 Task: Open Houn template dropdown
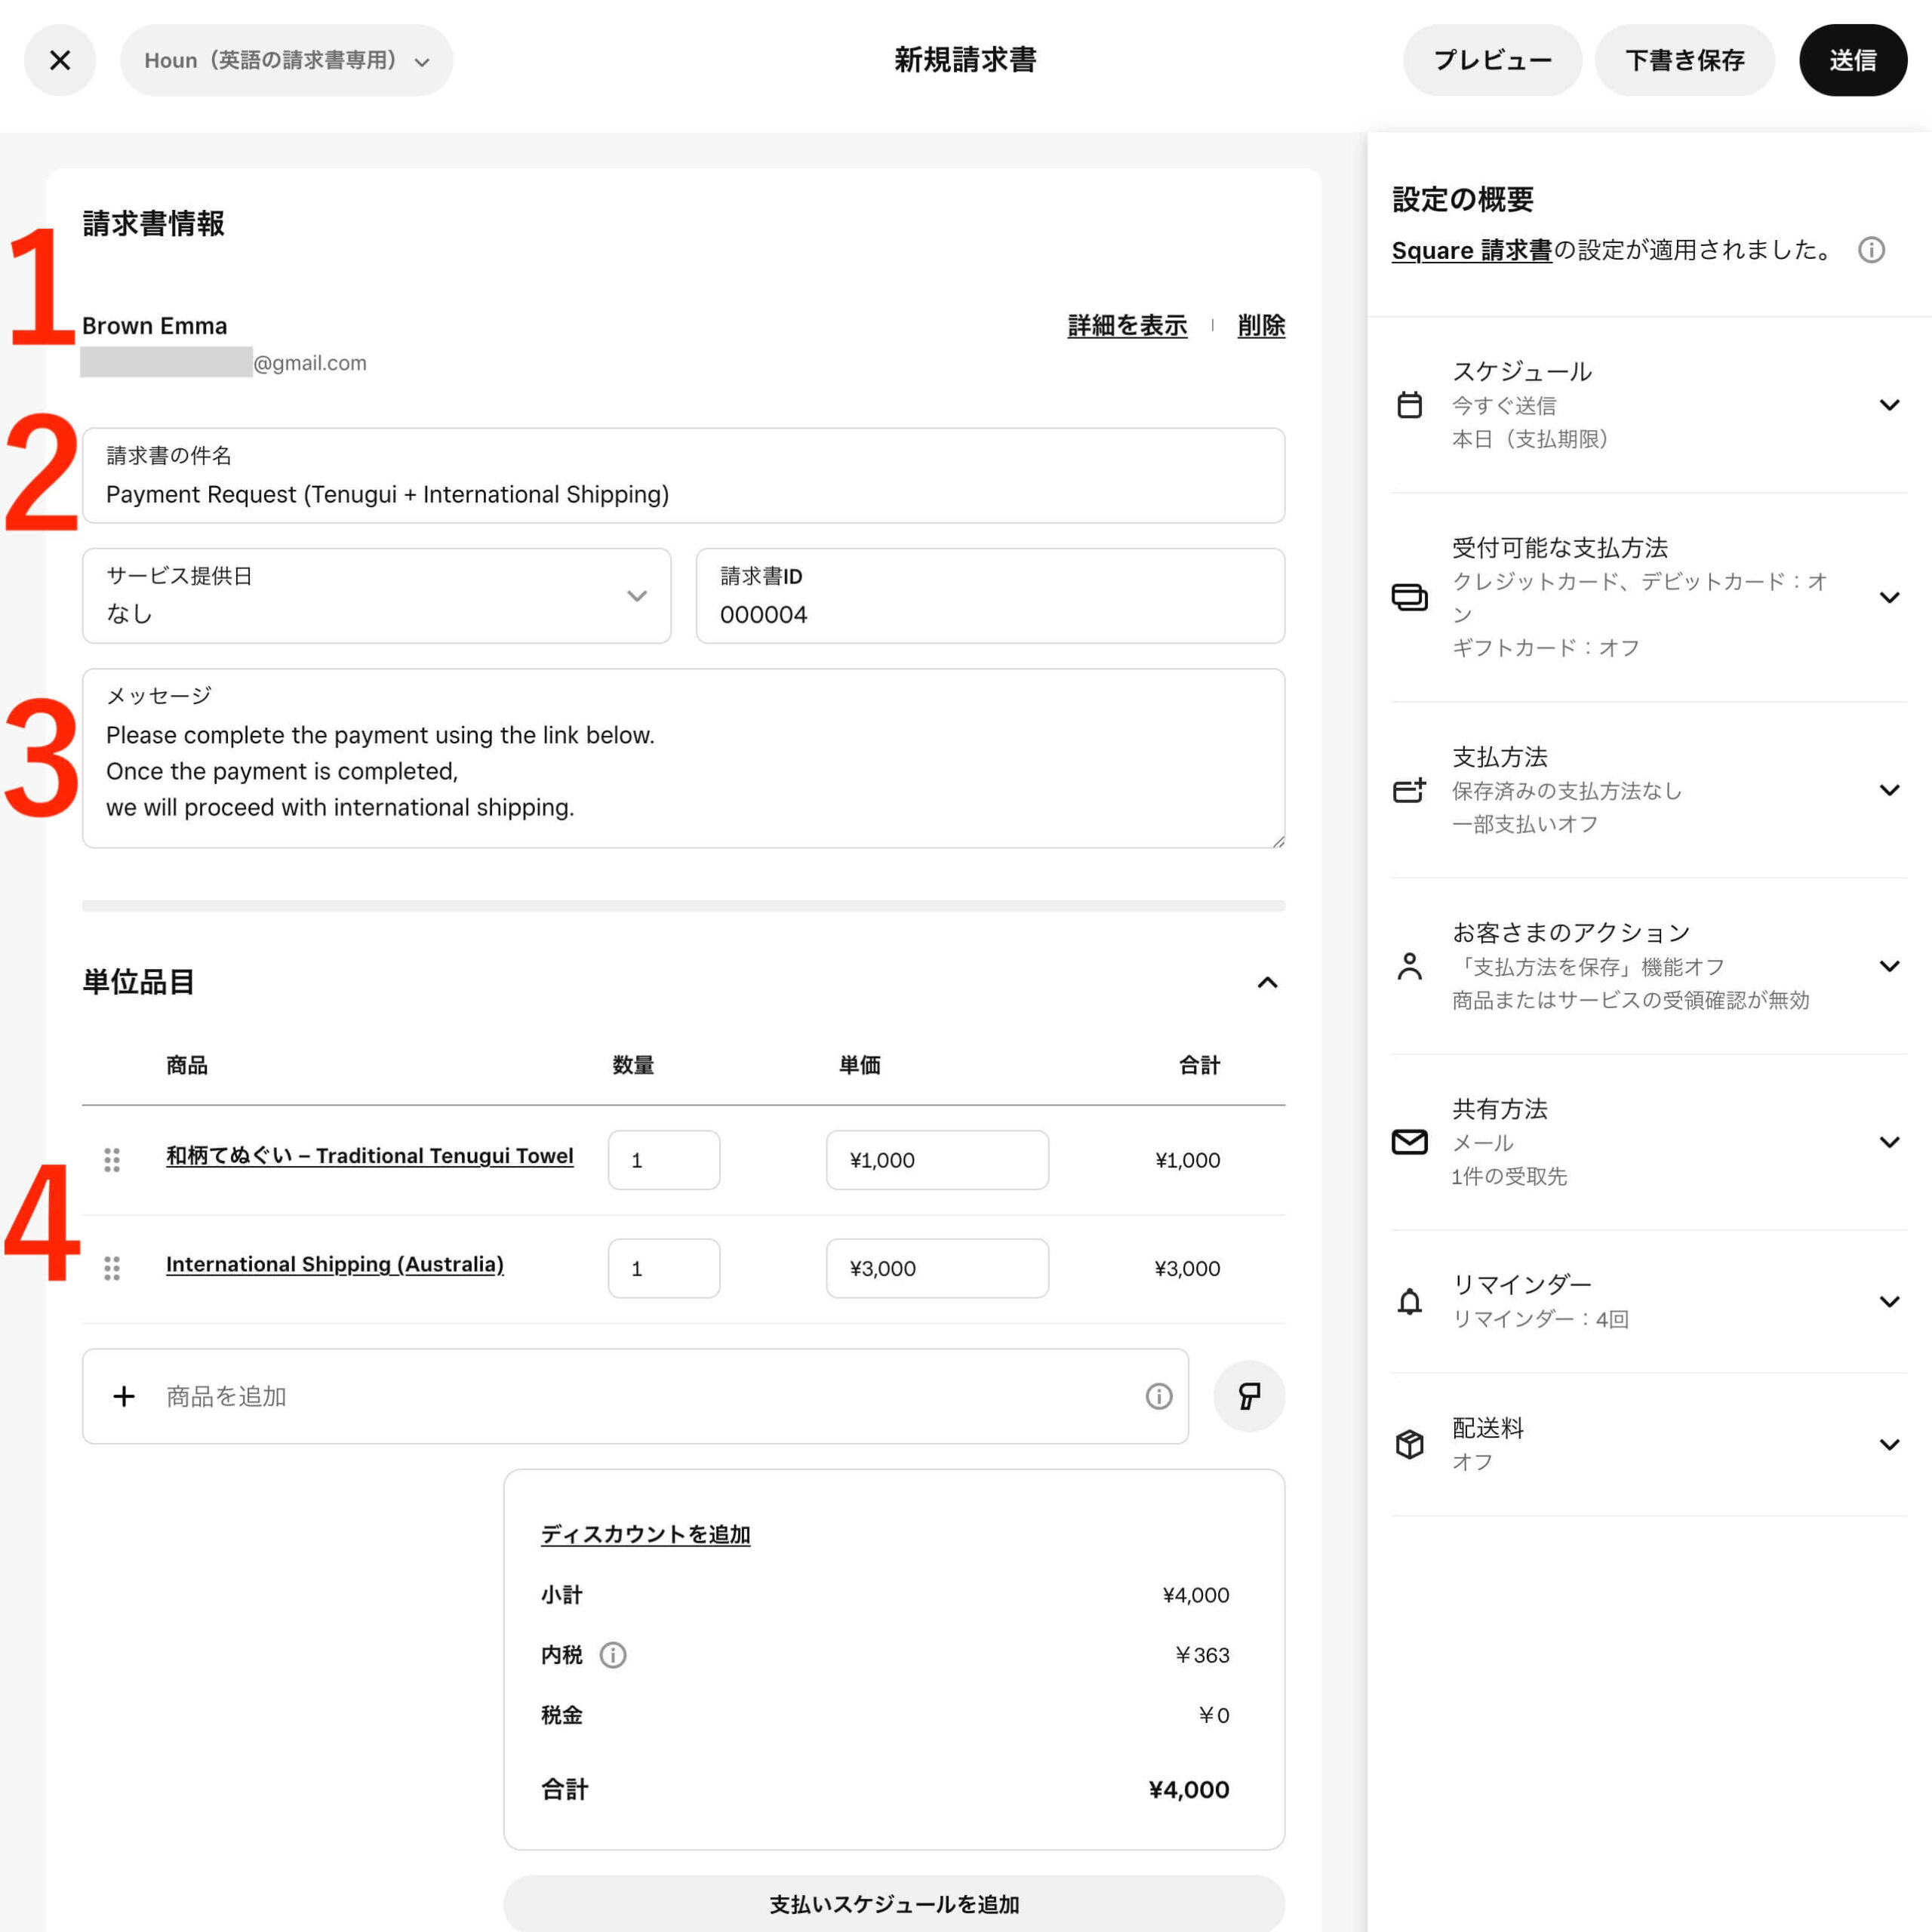(x=286, y=60)
